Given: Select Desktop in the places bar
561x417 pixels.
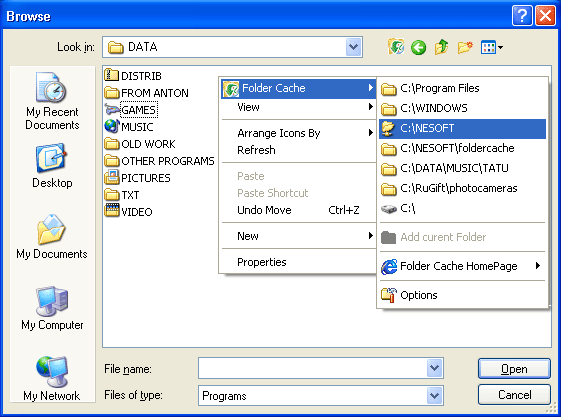Looking at the screenshot, I should click(x=52, y=166).
